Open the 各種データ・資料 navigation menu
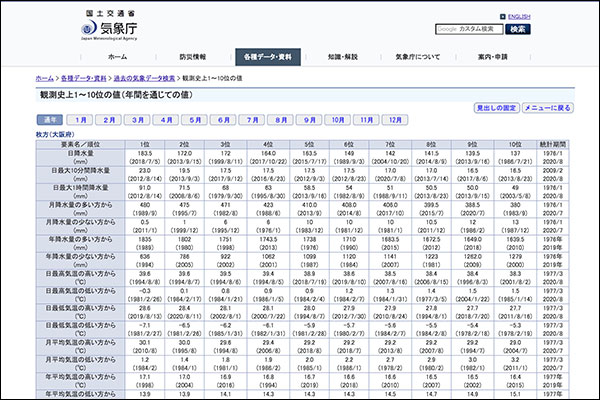Screen dimensions: 600x400 coord(268,57)
